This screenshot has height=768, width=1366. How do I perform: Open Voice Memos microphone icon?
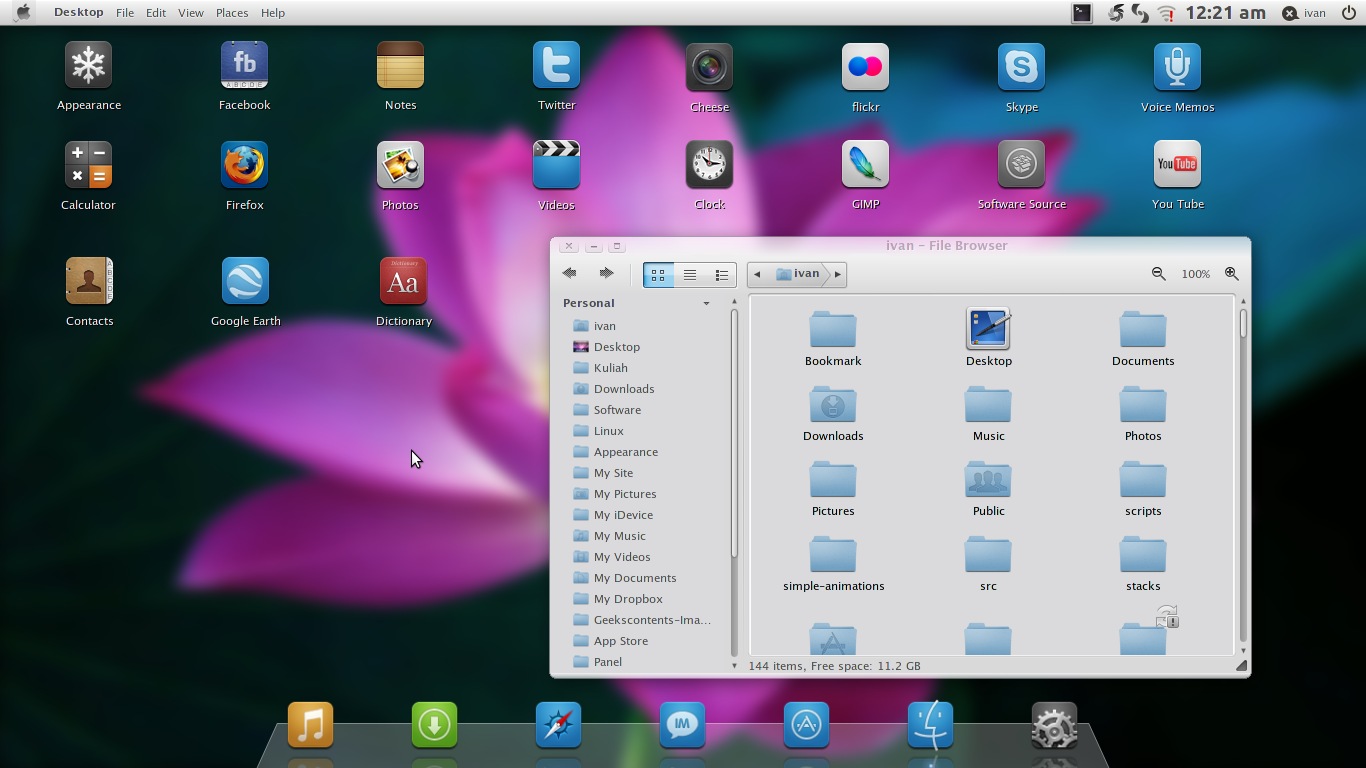tap(1177, 67)
